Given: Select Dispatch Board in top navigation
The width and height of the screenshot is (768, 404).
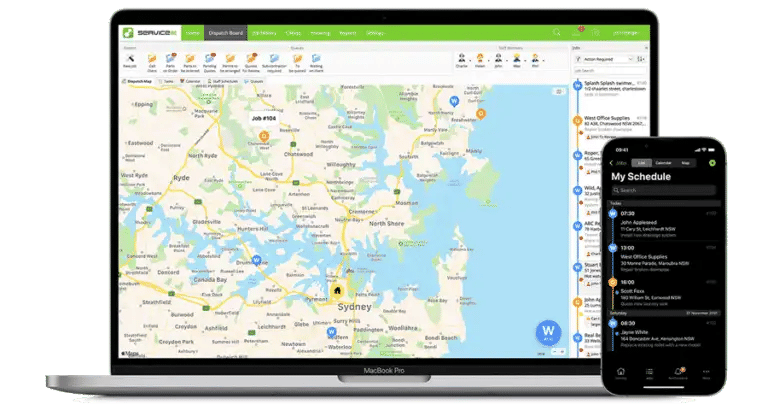Looking at the screenshot, I should pos(226,33).
